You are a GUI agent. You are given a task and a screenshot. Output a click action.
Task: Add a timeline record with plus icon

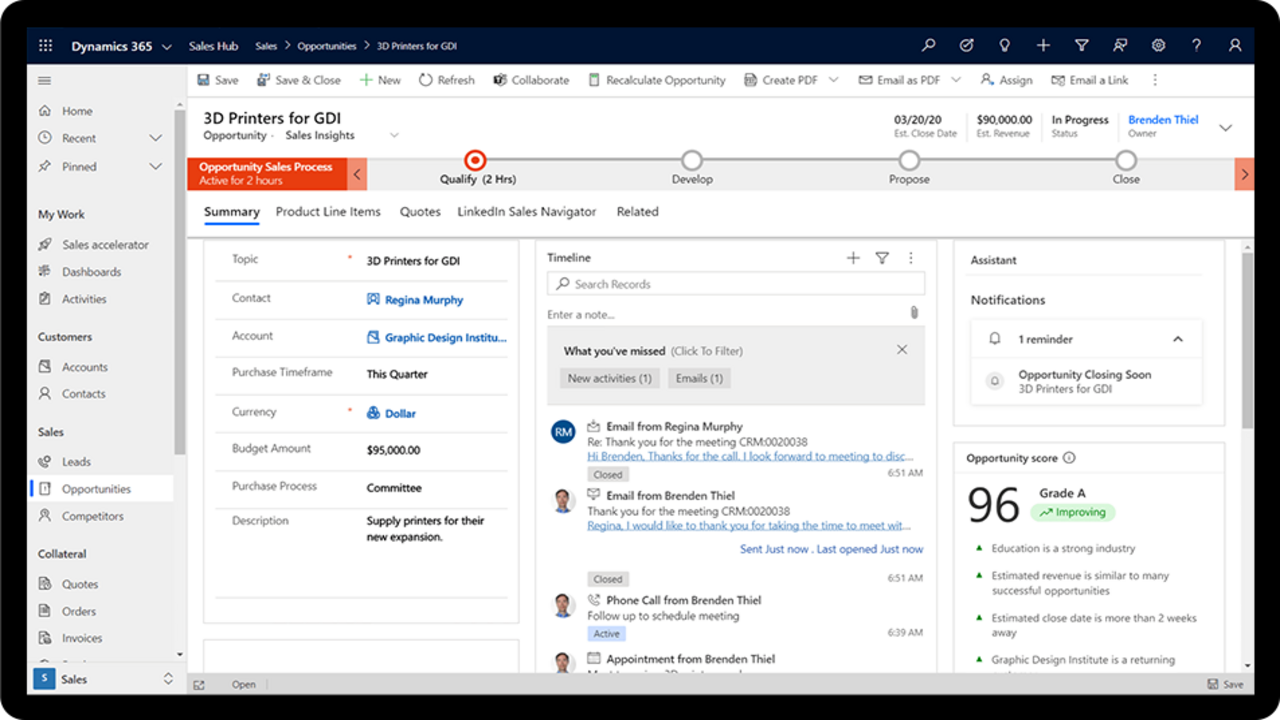pyautogui.click(x=853, y=258)
